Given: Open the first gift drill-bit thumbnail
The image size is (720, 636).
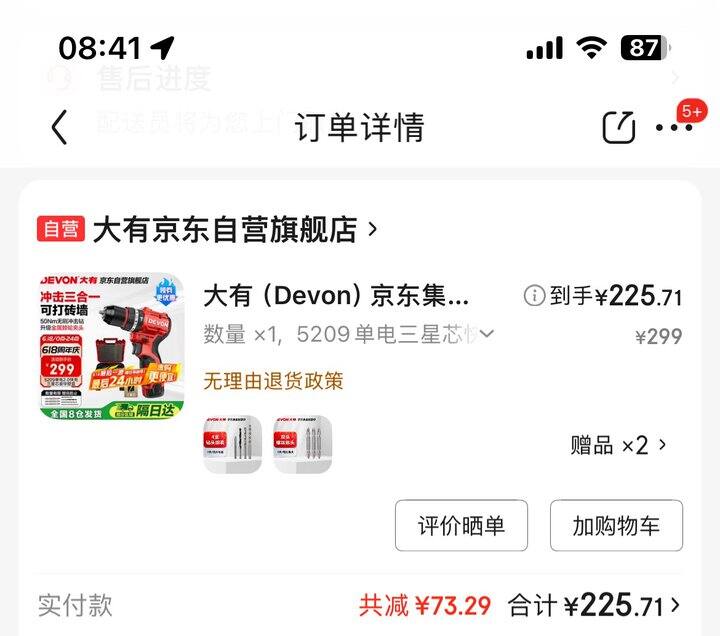Looking at the screenshot, I should click(x=233, y=444).
